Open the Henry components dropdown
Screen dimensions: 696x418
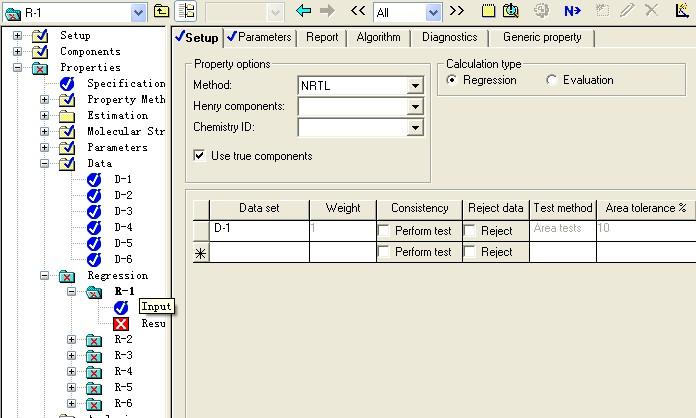pyautogui.click(x=415, y=106)
